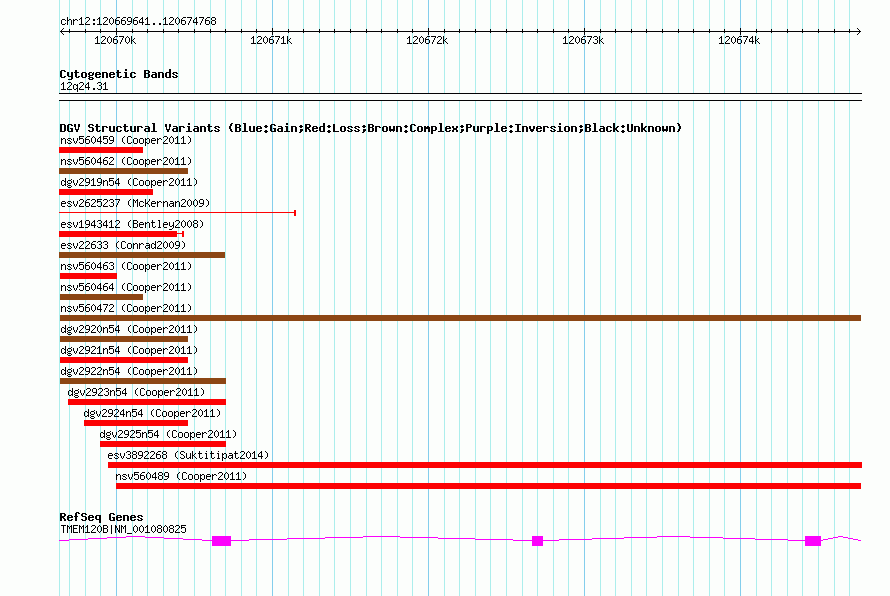Click the dgv2925n54 (Cooper2011) label
The image size is (890, 596).
168,434
